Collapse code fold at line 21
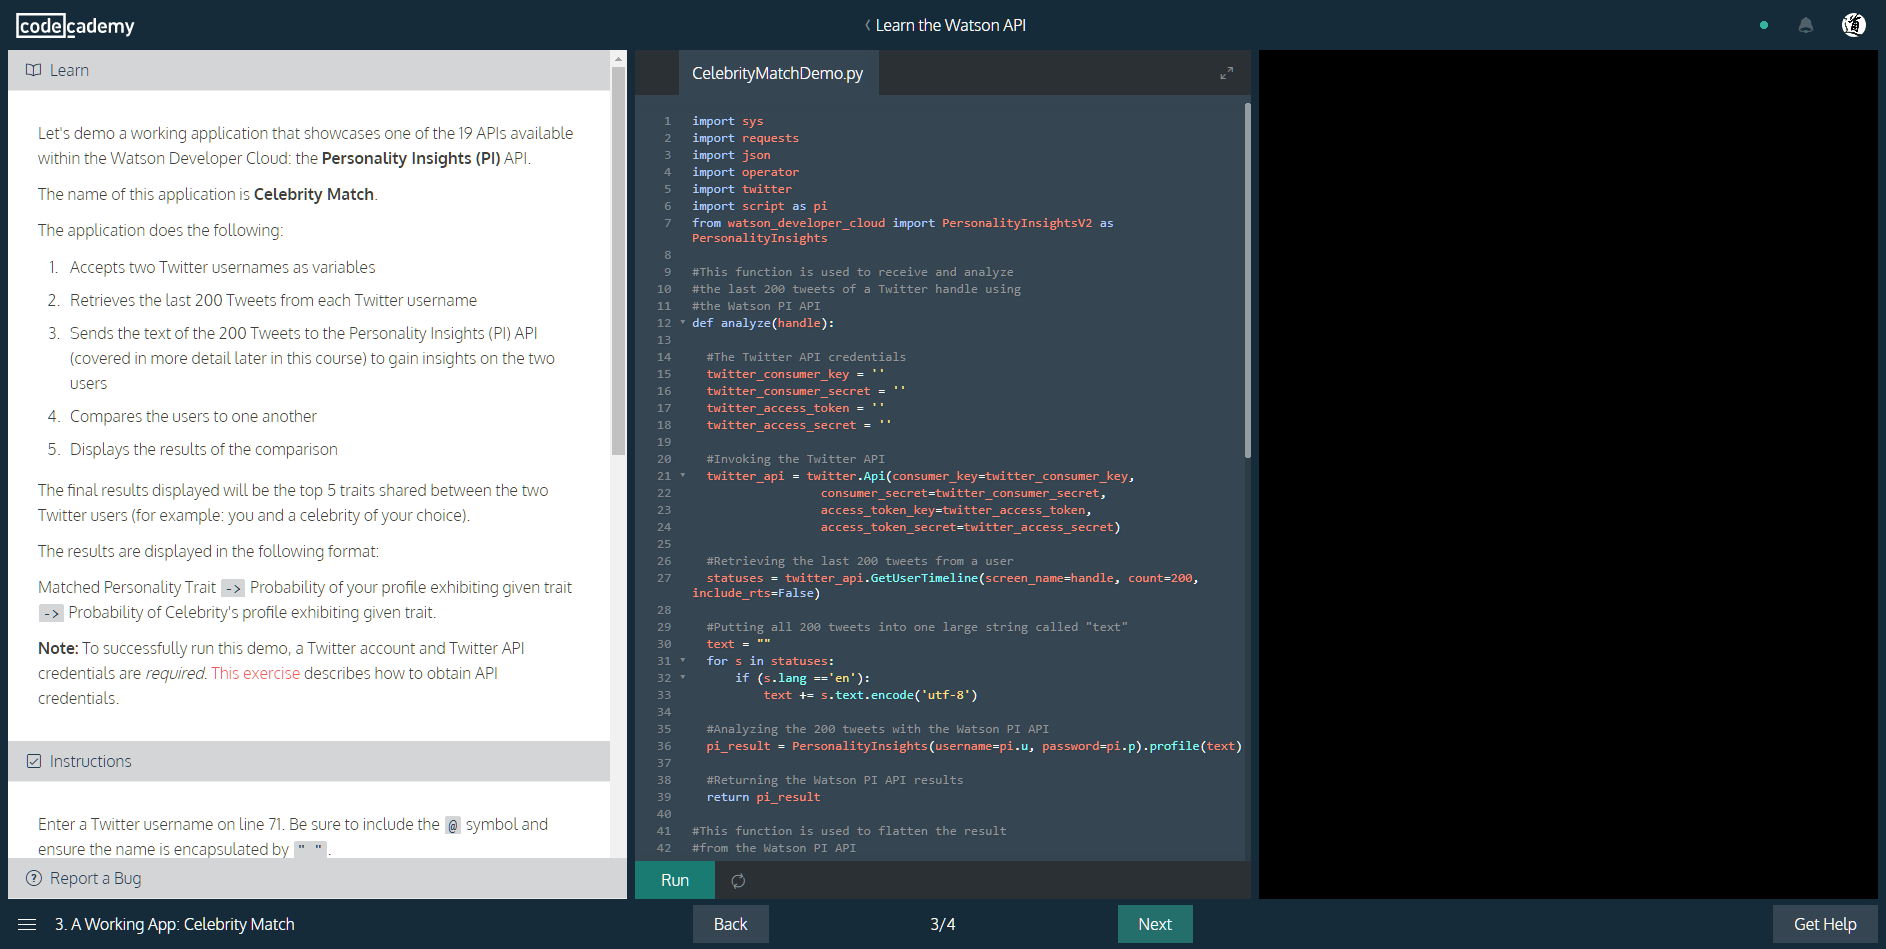 click(x=683, y=475)
